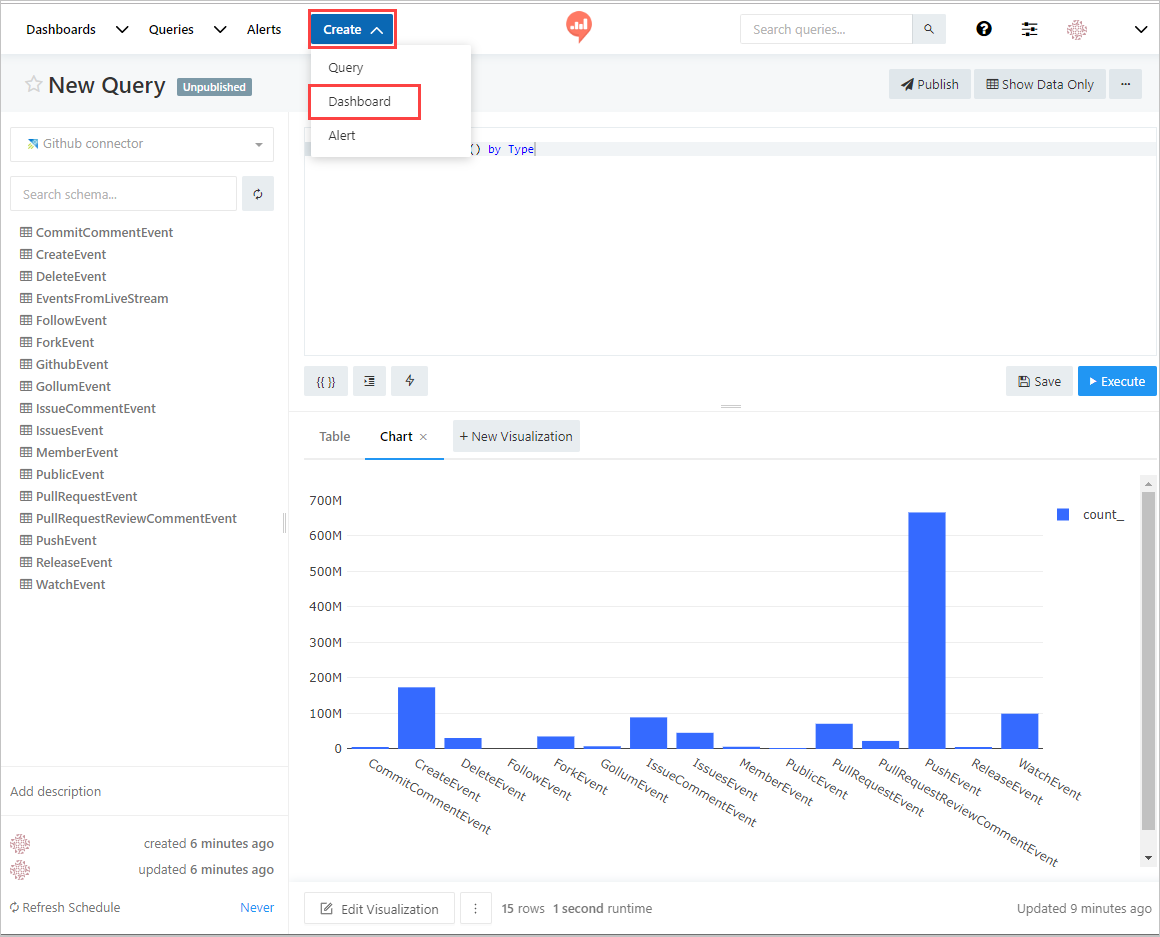Viewport: 1160px width, 937px height.
Task: Format the query using the indent icon
Action: tap(368, 381)
